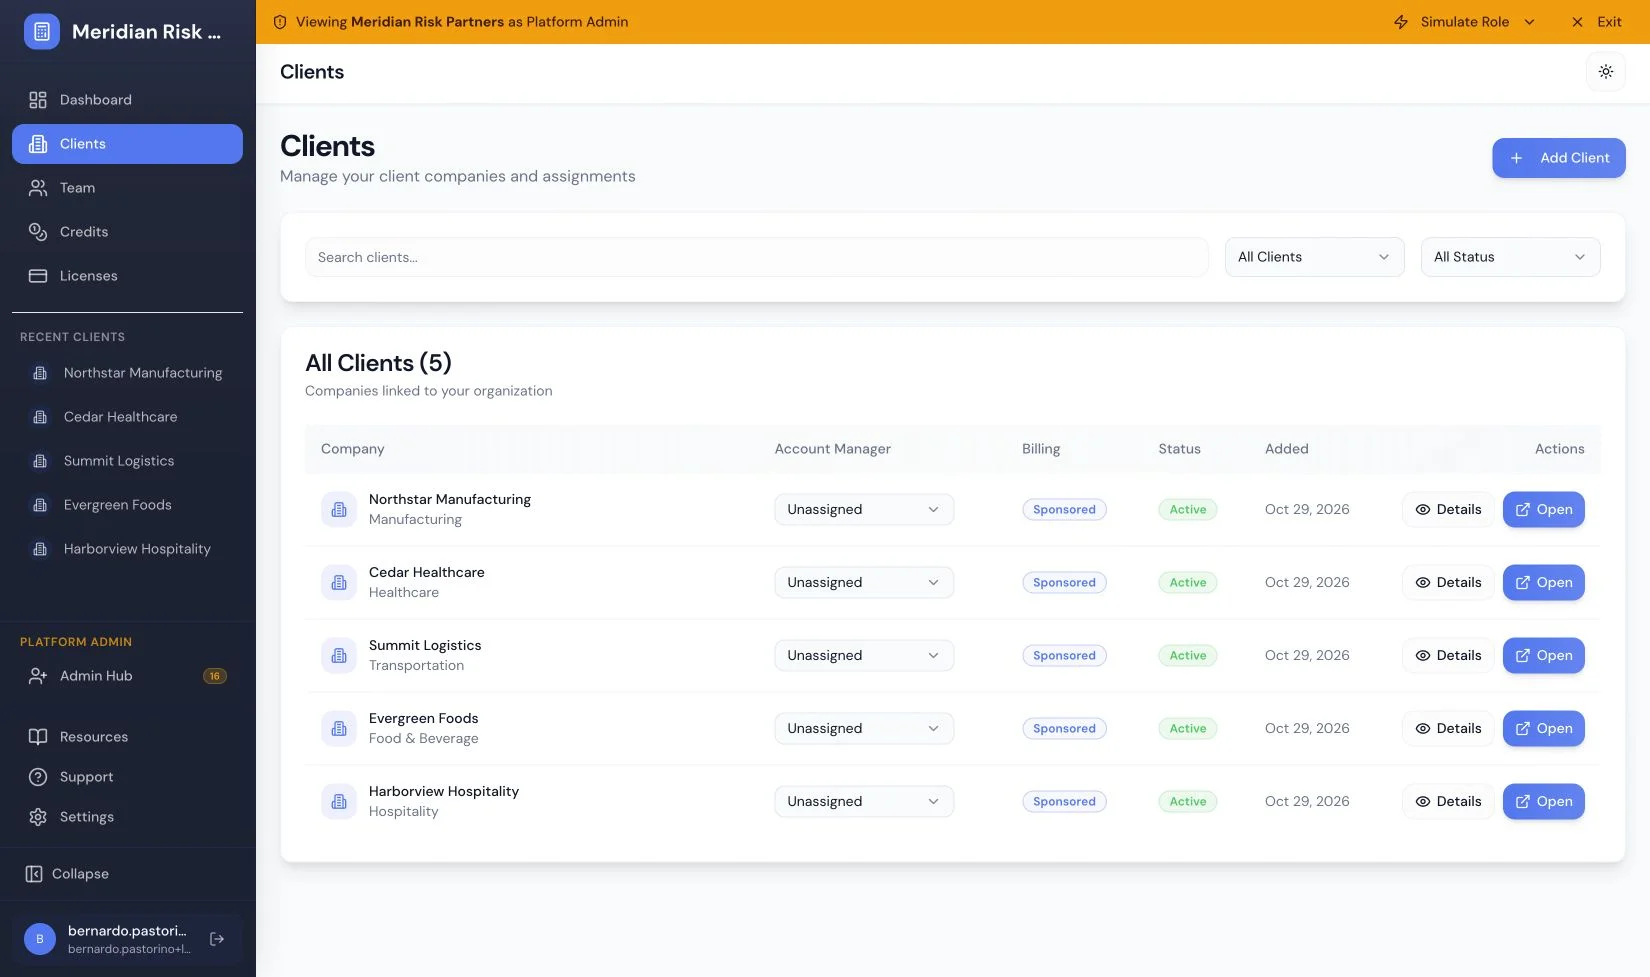View Details for Summit Logistics
Image resolution: width=1650 pixels, height=977 pixels.
(1448, 655)
